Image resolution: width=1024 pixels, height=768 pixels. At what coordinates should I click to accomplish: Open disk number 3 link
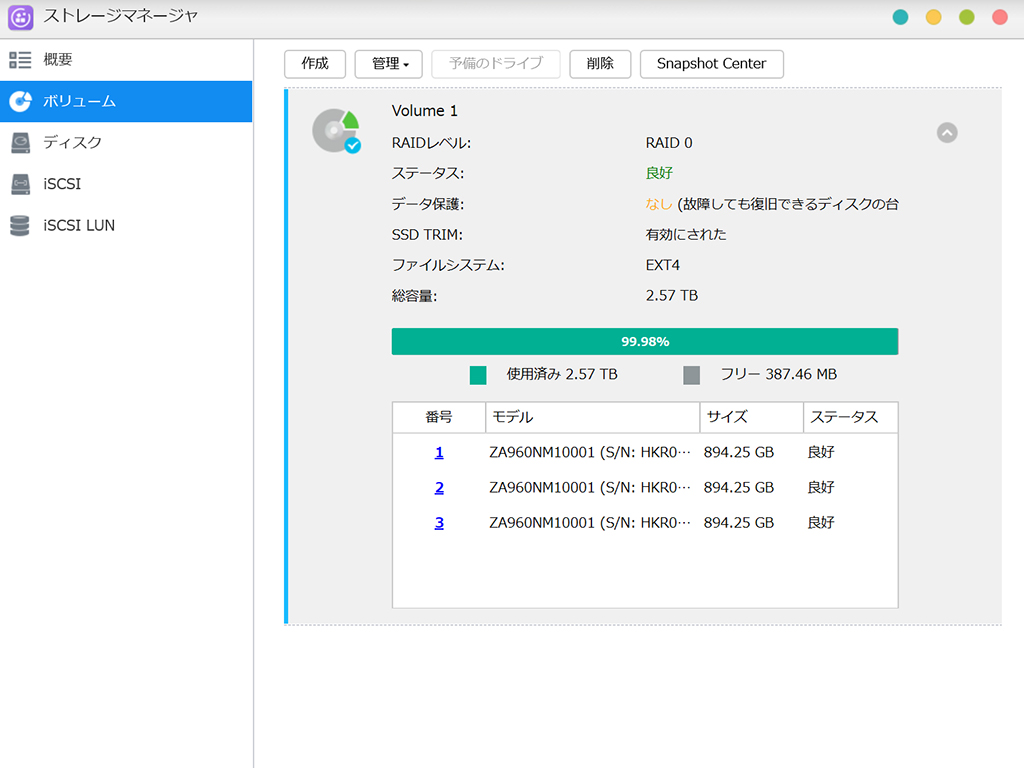[439, 522]
